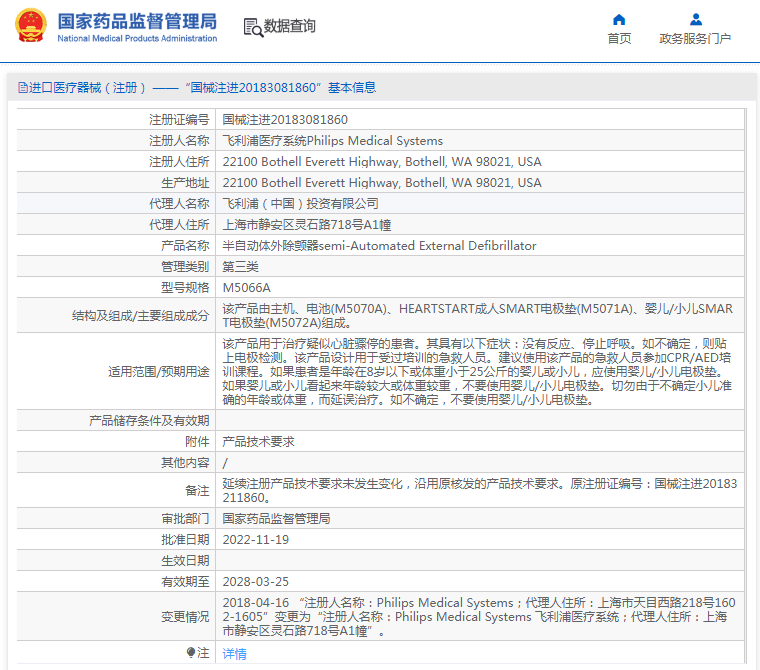Click the 适用范围 intended use paragraph
Image resolution: width=760 pixels, height=670 pixels.
click(x=477, y=371)
